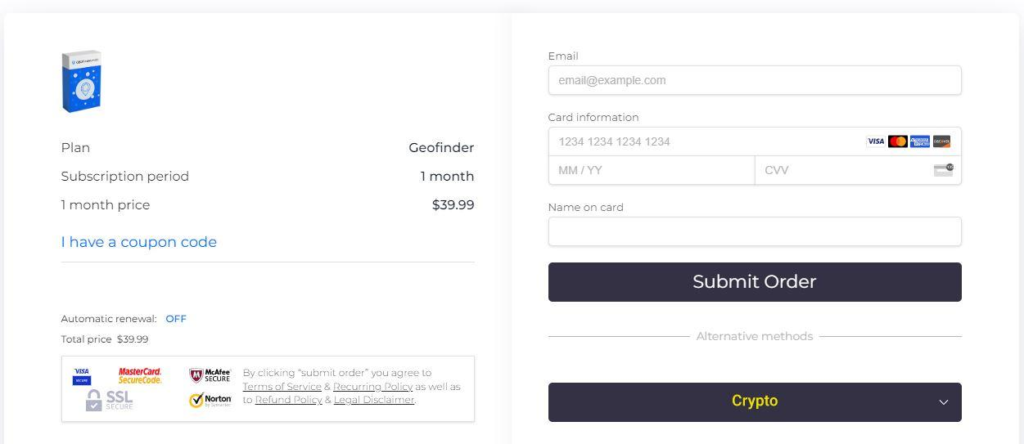The image size is (1024, 444).
Task: Click the Mastercard icon in card field
Action: pyautogui.click(x=898, y=142)
